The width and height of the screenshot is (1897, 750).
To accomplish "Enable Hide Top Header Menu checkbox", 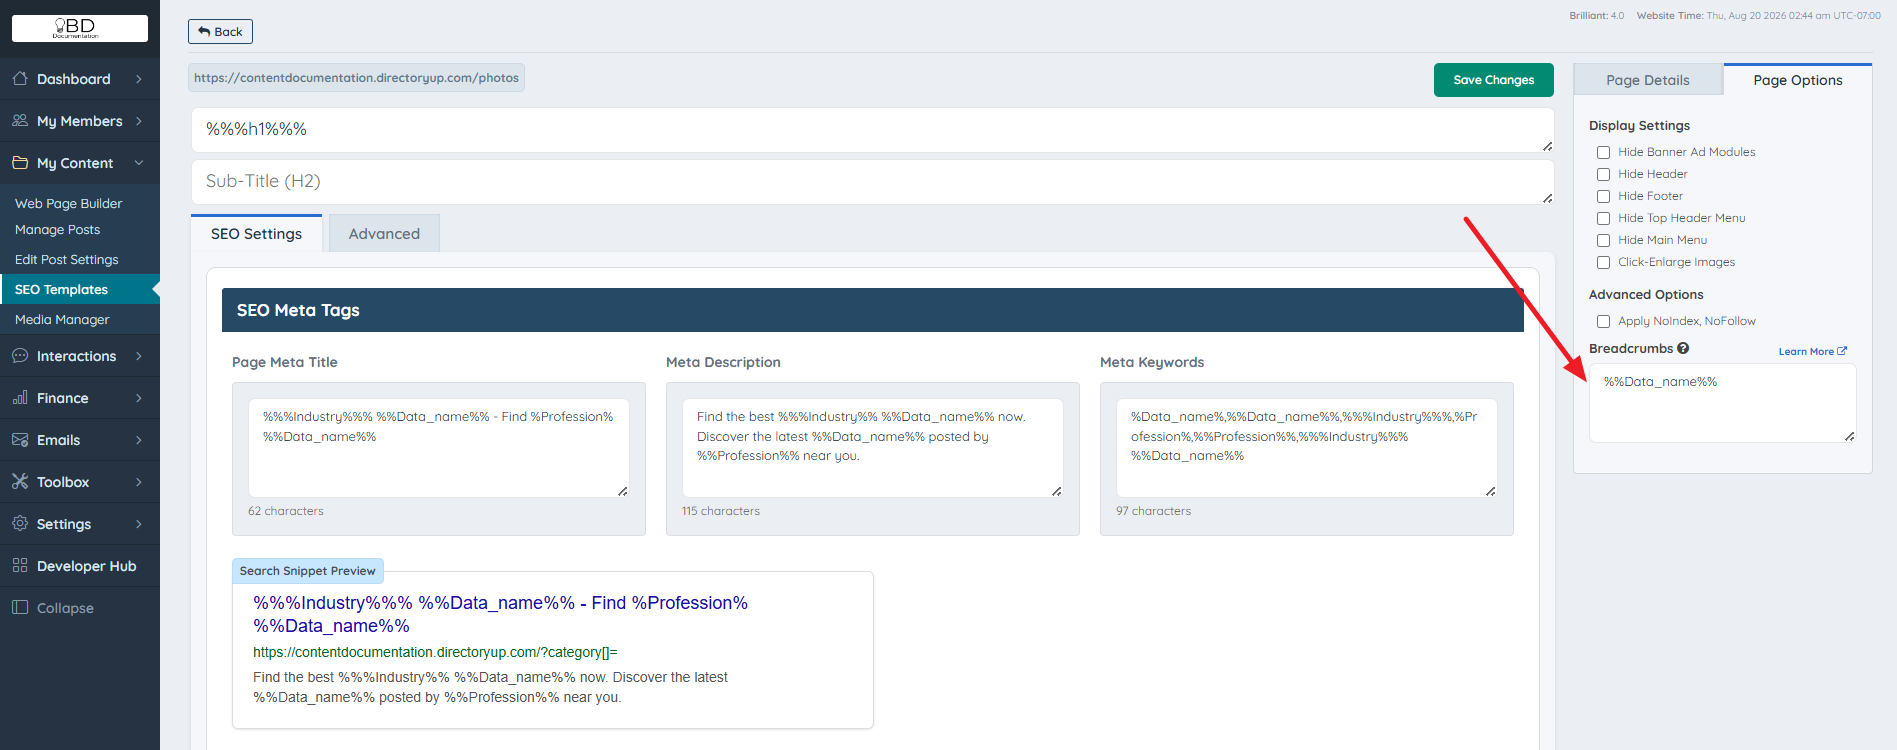I will click(x=1603, y=218).
